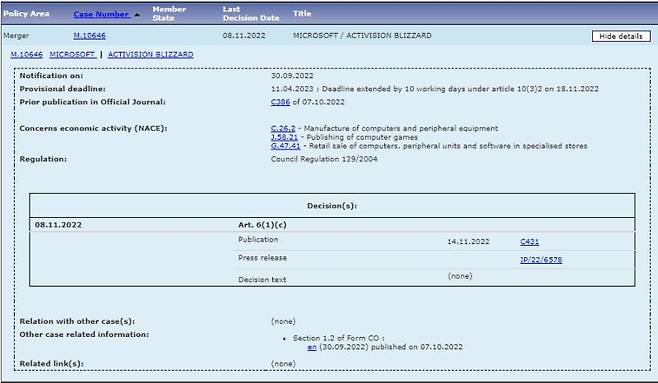The height and width of the screenshot is (383, 658).
Task: Sort by Case Number column header
Action: [101, 14]
